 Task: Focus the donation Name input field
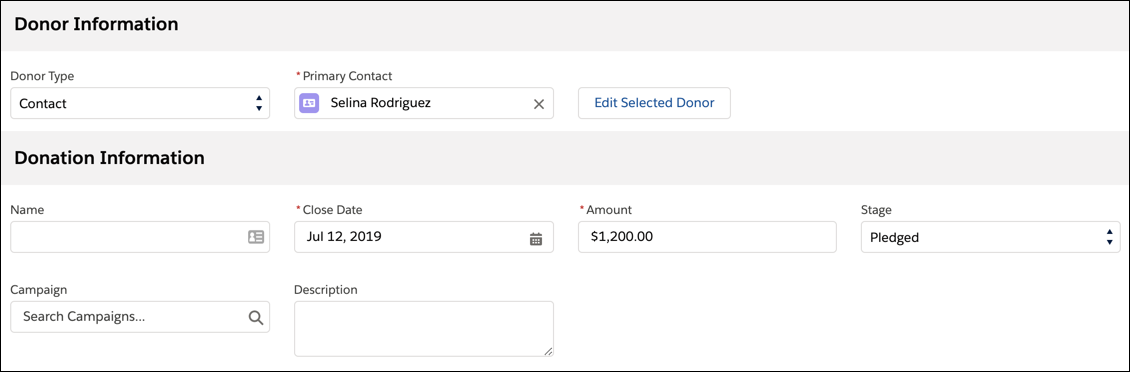tap(140, 237)
